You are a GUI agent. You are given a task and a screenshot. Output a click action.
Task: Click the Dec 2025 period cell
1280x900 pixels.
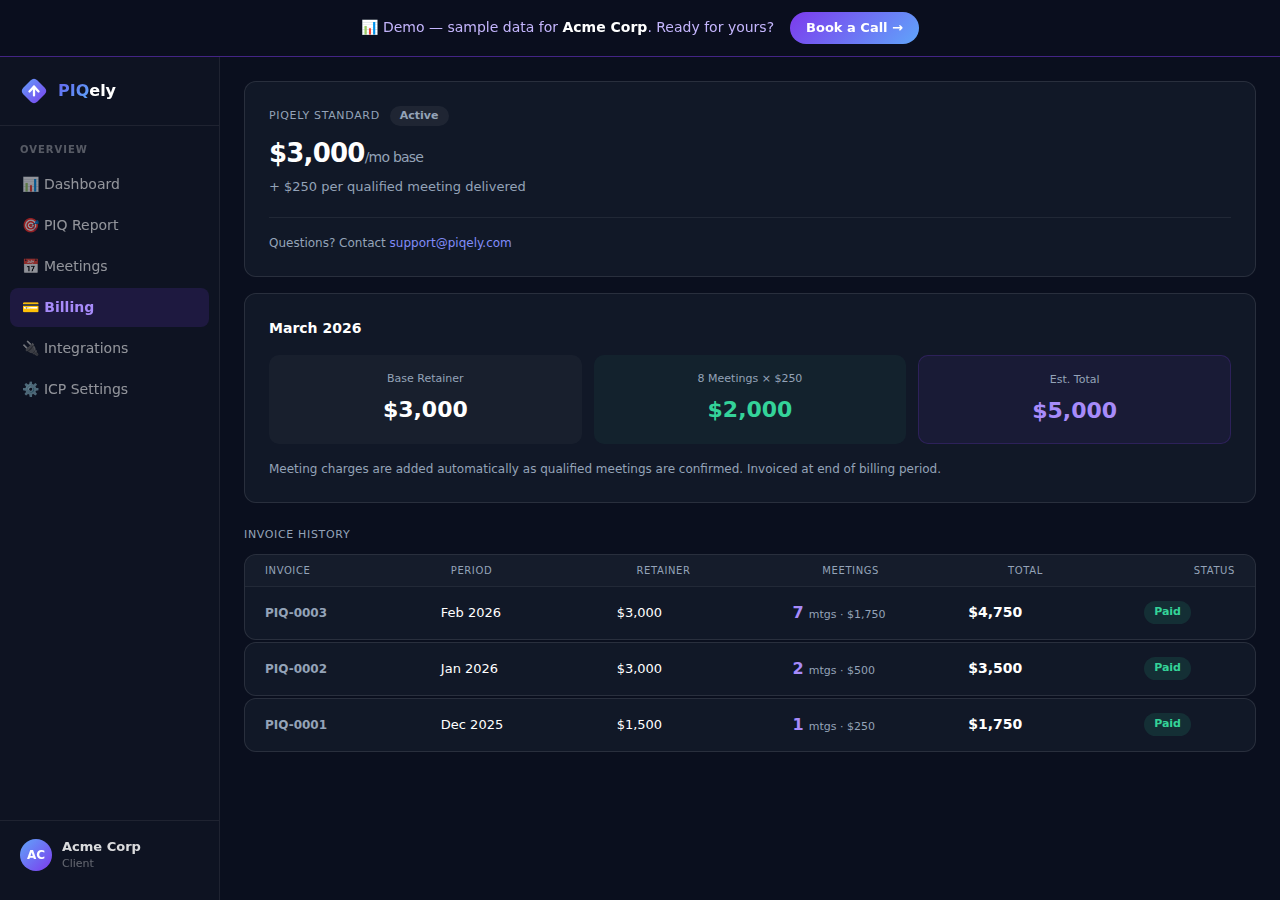472,725
